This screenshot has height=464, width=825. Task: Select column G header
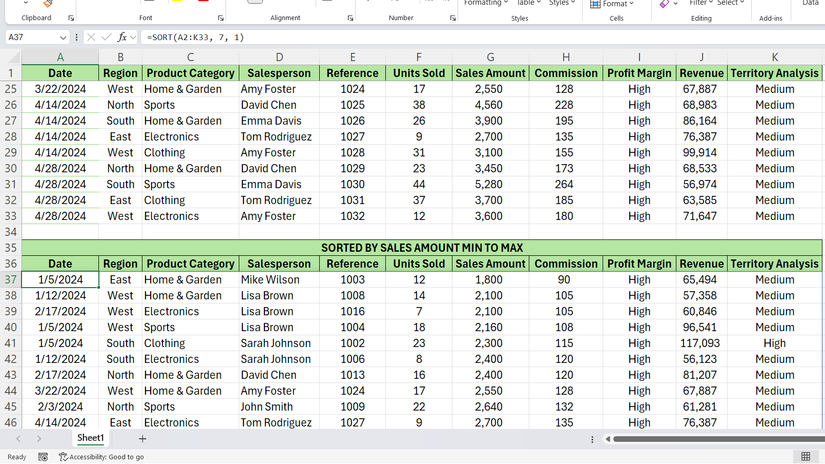click(490, 57)
